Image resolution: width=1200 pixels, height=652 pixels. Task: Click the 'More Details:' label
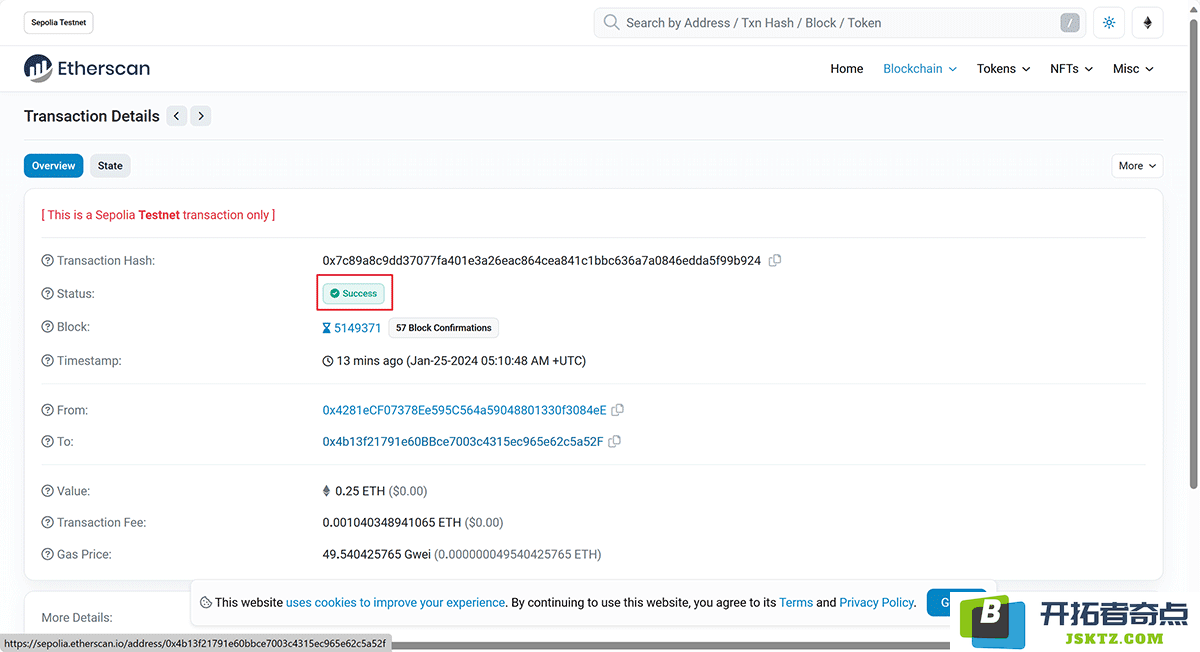click(x=77, y=618)
